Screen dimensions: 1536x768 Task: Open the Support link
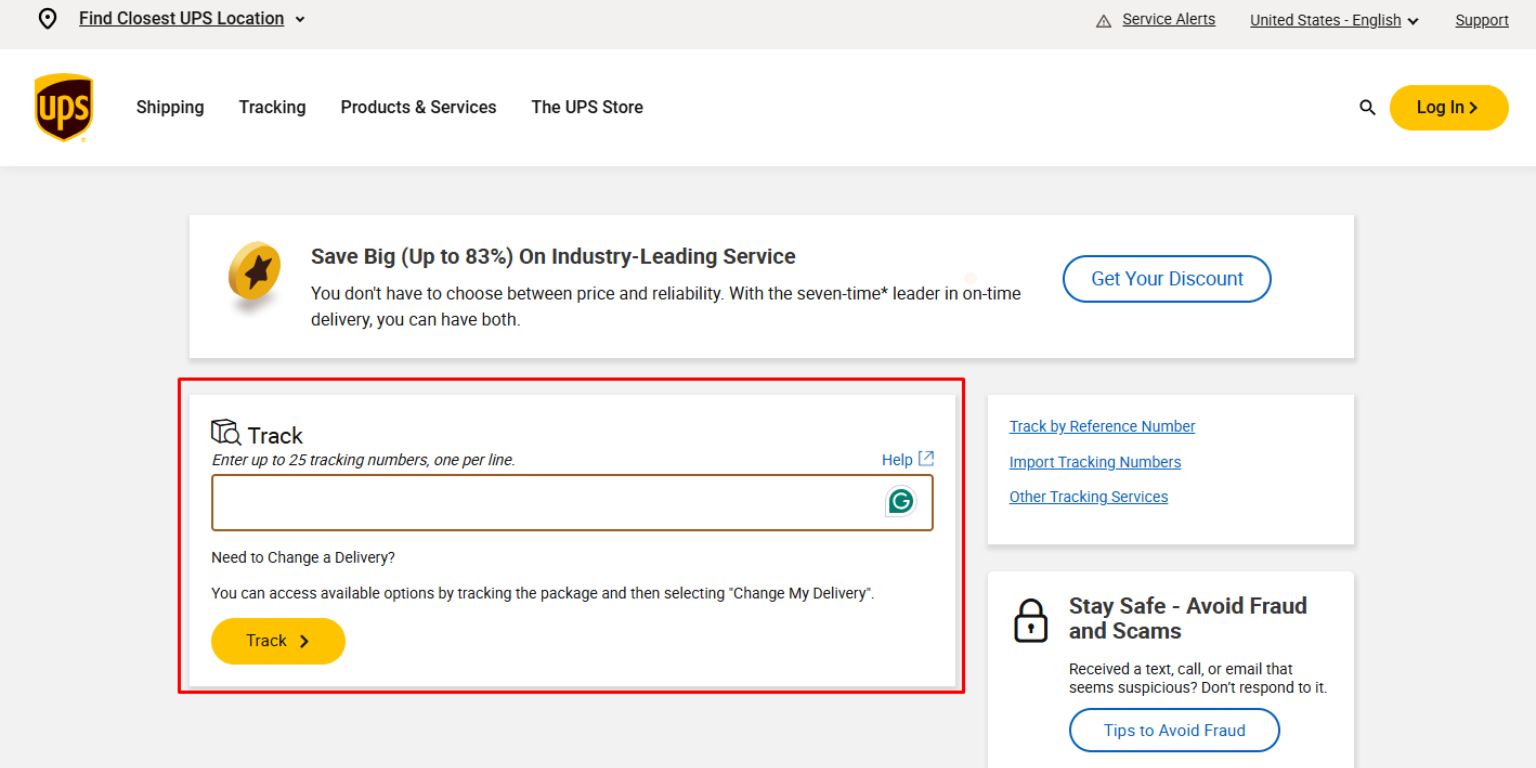[x=1482, y=20]
